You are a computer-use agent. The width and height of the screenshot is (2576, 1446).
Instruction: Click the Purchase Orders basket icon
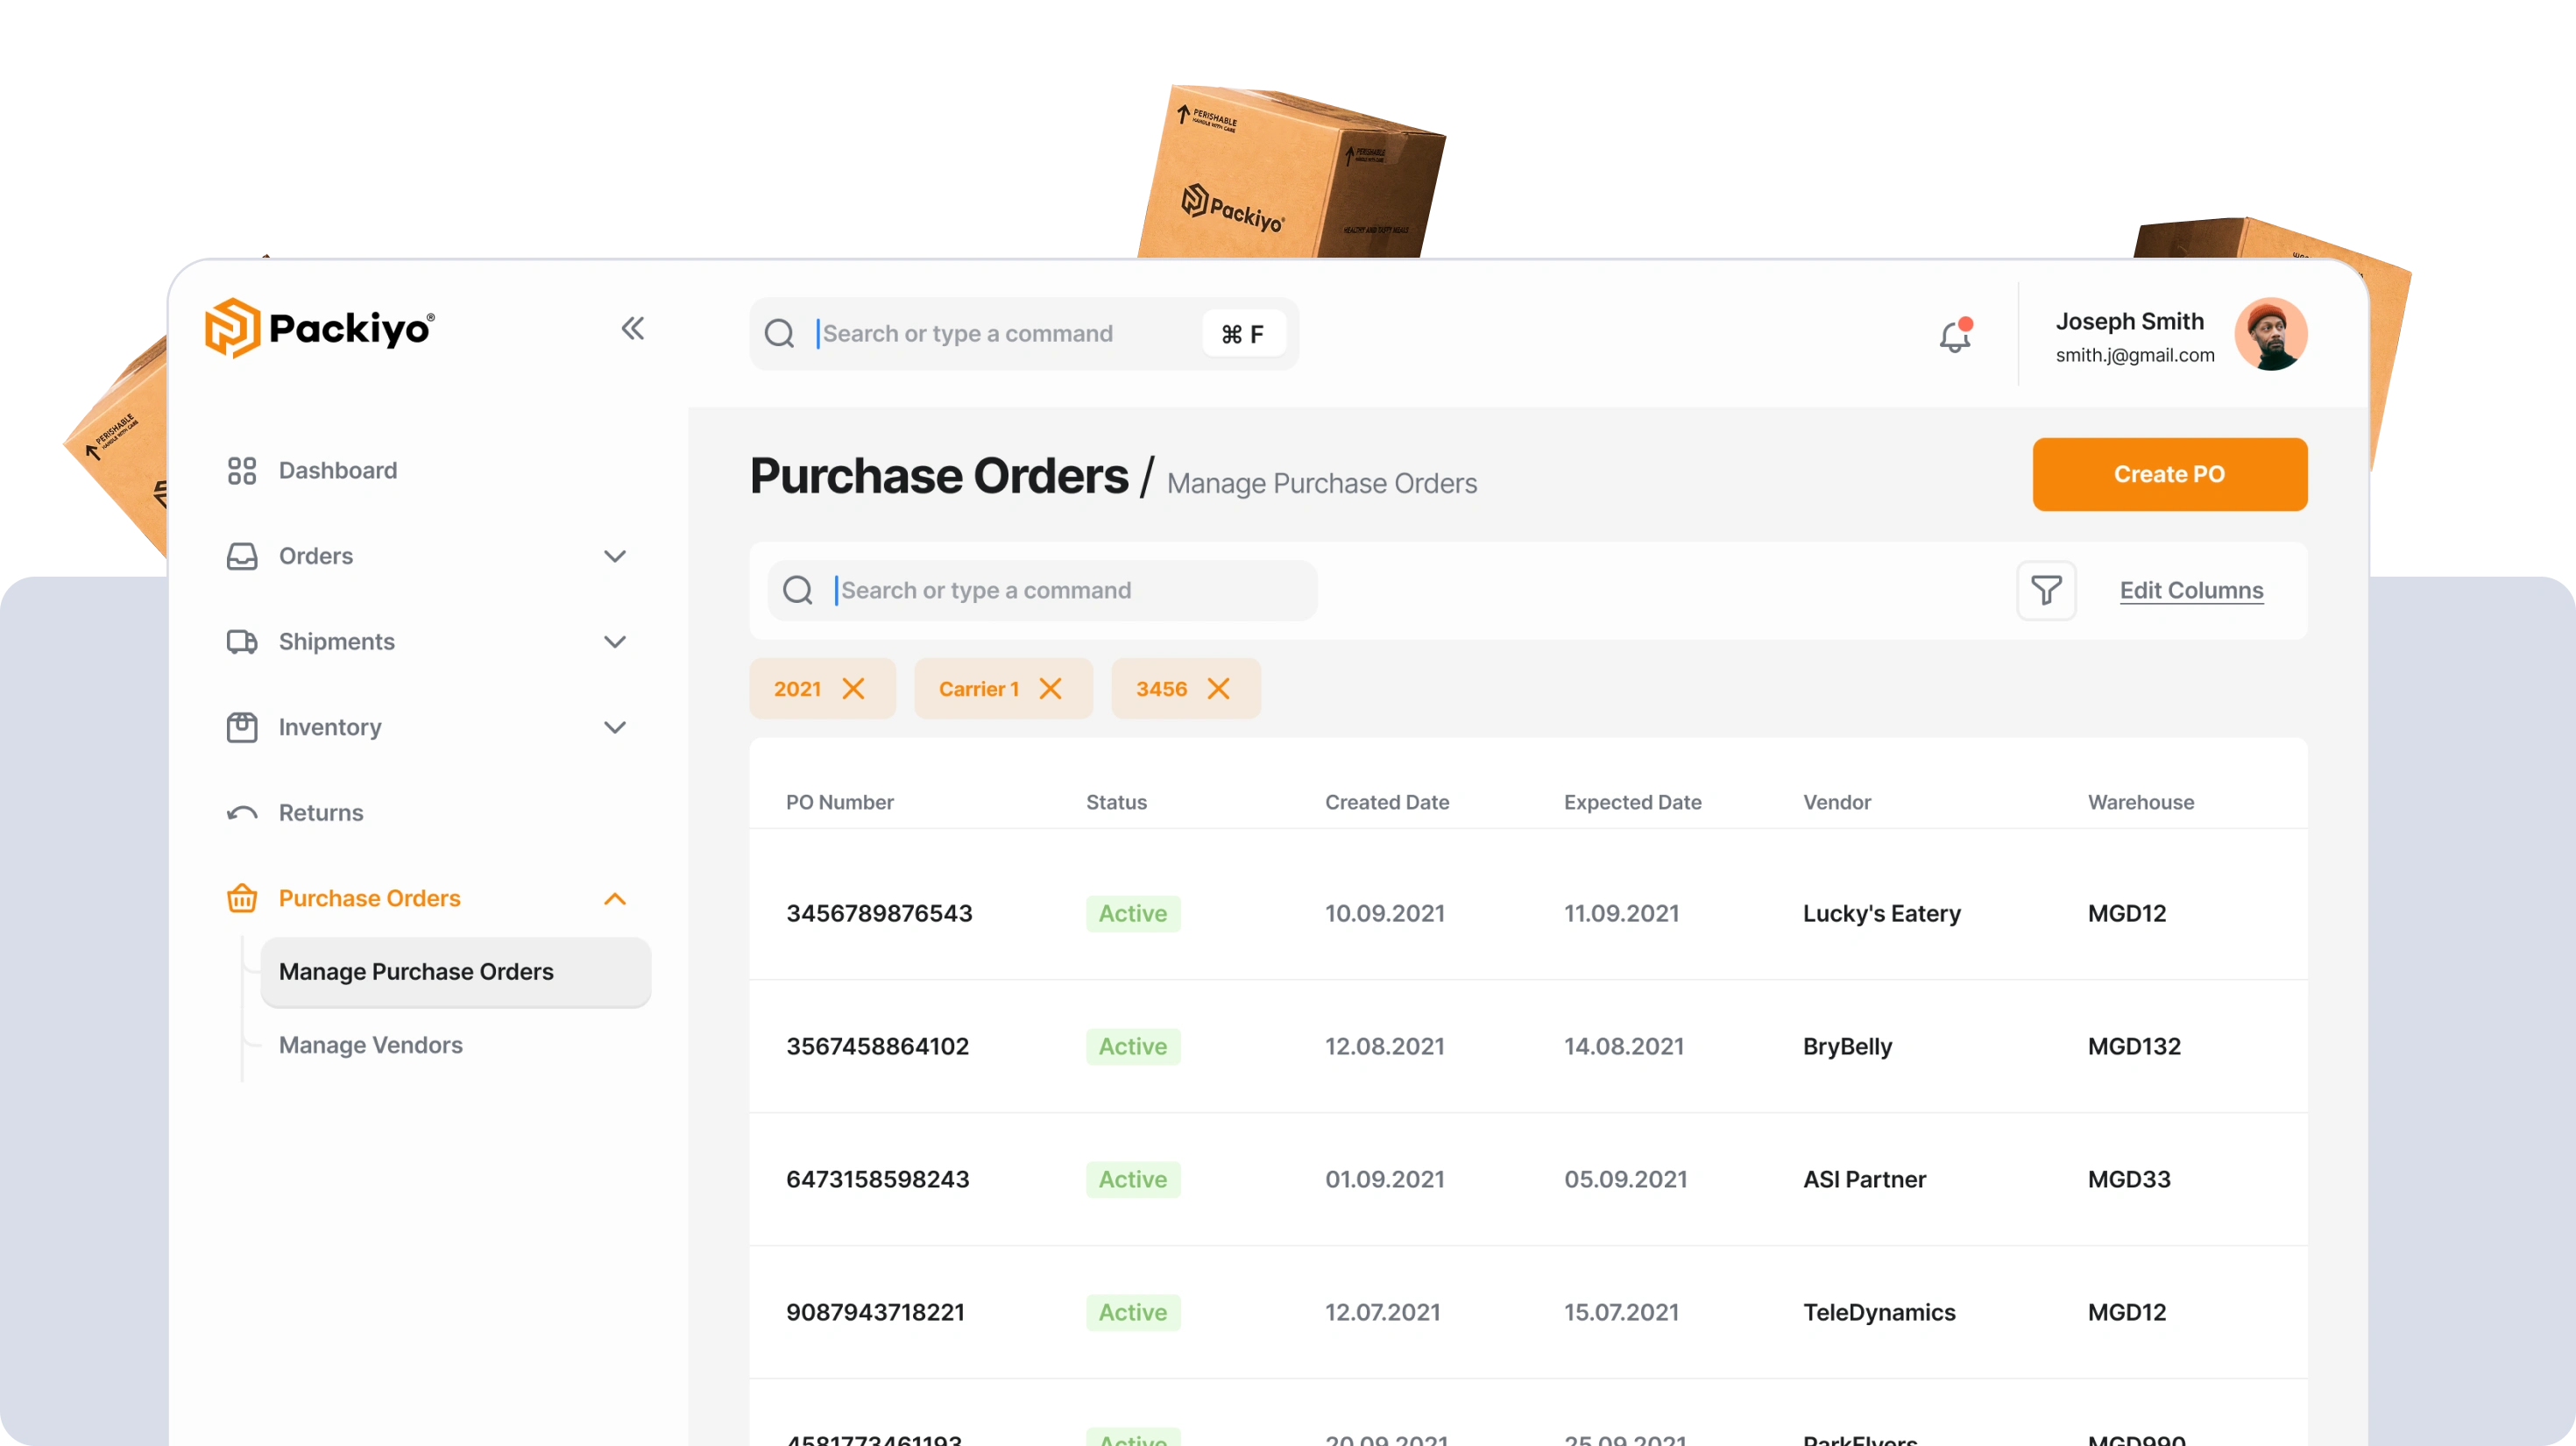pos(242,898)
